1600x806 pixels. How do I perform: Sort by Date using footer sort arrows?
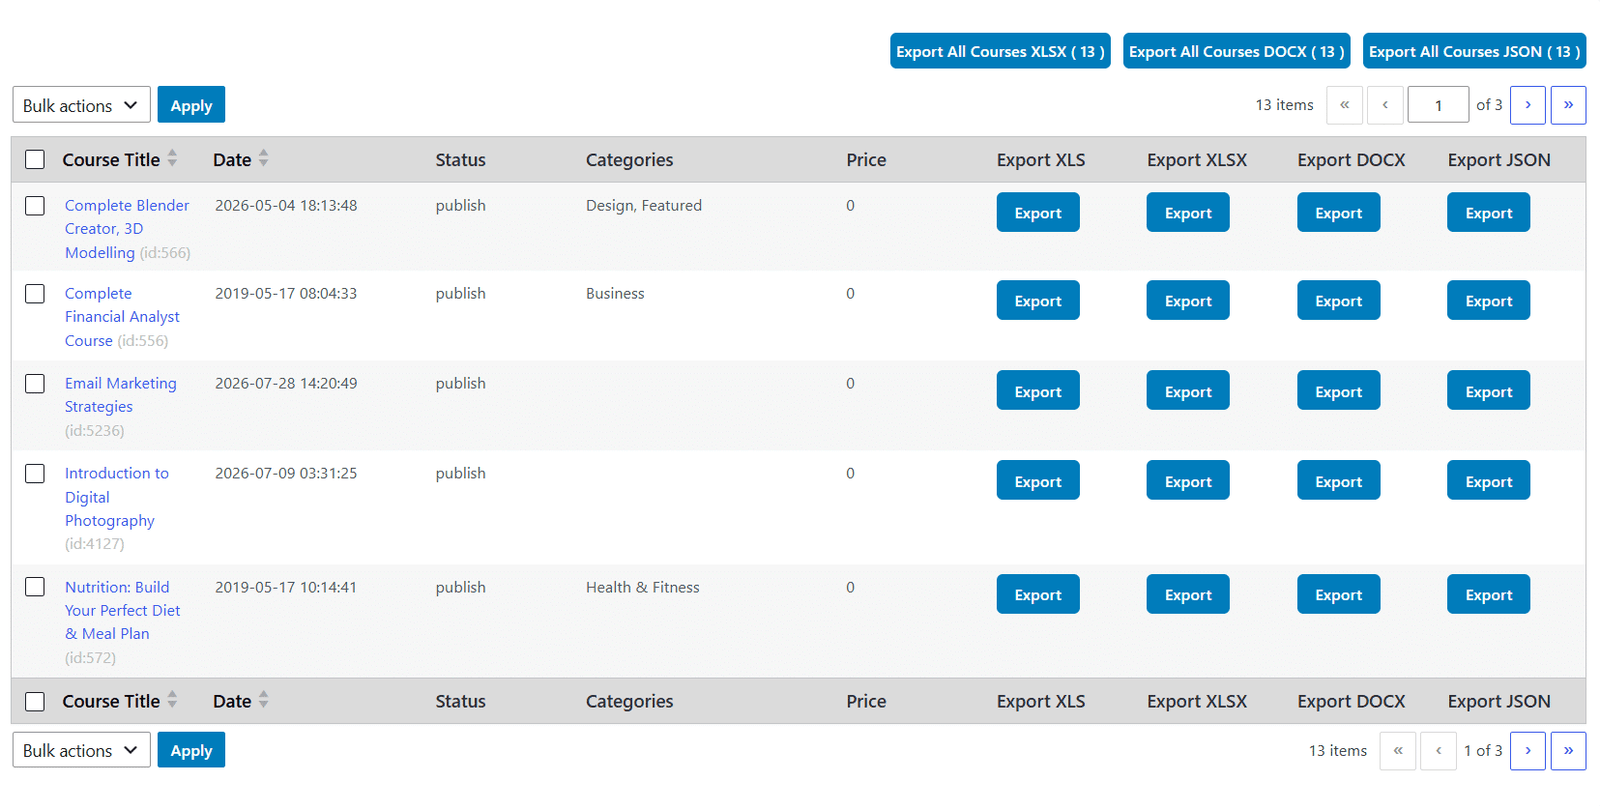click(x=263, y=700)
